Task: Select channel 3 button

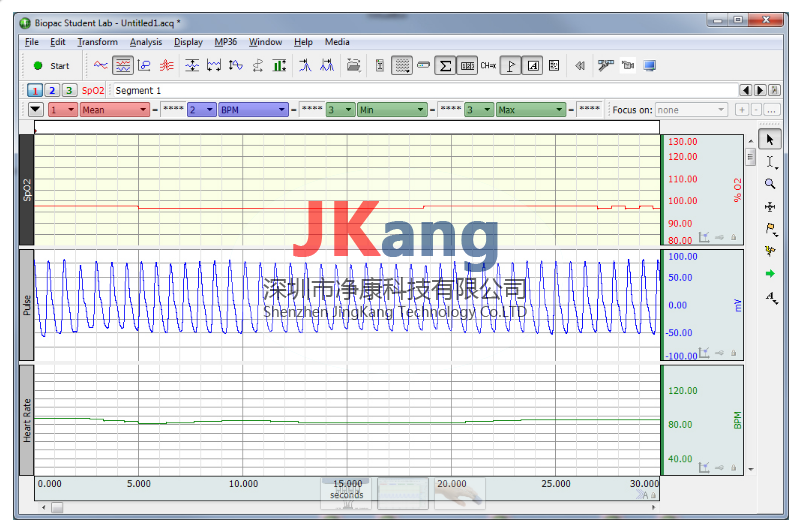Action: pyautogui.click(x=69, y=90)
